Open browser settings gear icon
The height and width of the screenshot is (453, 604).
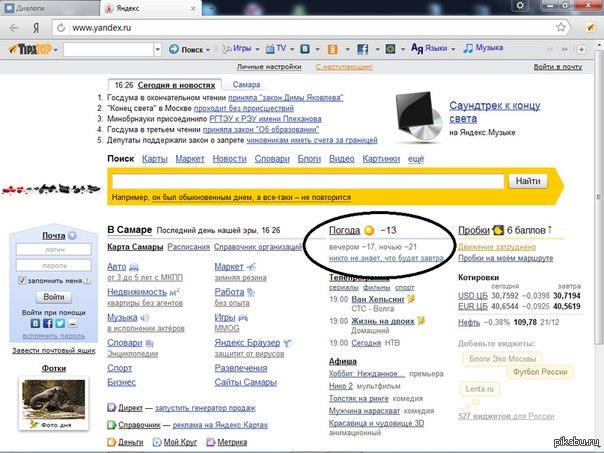coord(520,5)
